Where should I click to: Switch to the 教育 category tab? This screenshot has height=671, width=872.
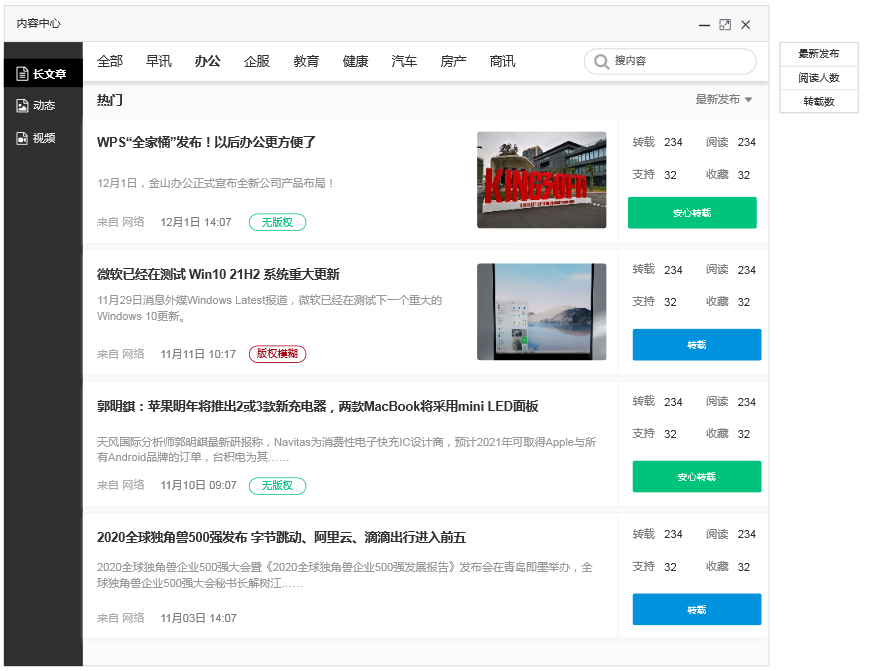(306, 61)
